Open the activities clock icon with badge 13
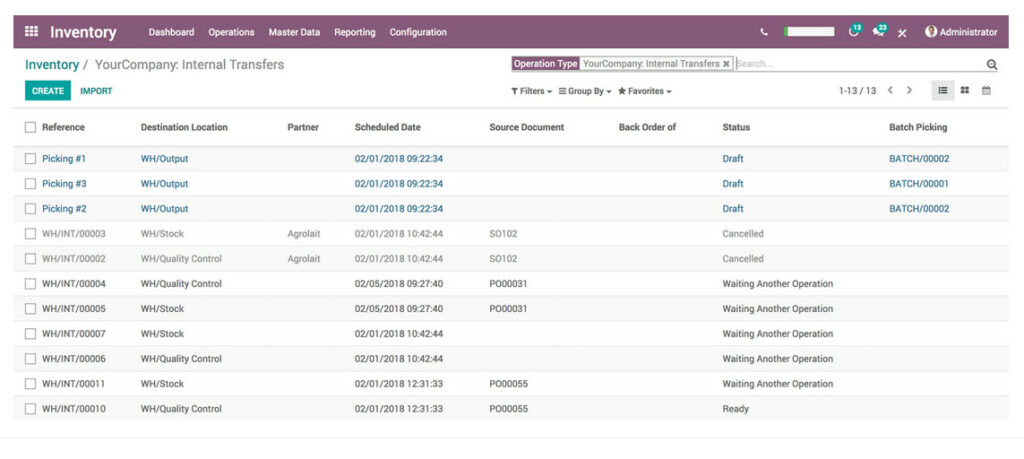The width and height of the screenshot is (1024, 459). (854, 31)
